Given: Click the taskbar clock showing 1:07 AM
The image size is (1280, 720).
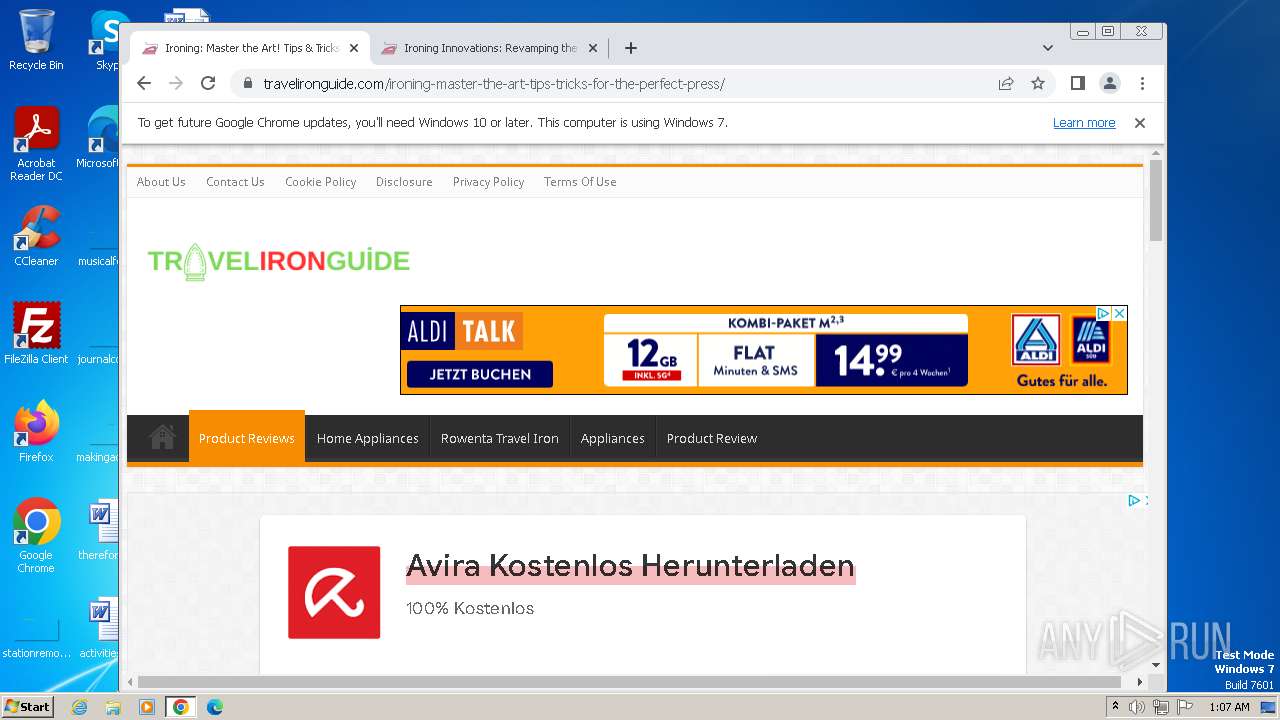Looking at the screenshot, I should click(1229, 707).
